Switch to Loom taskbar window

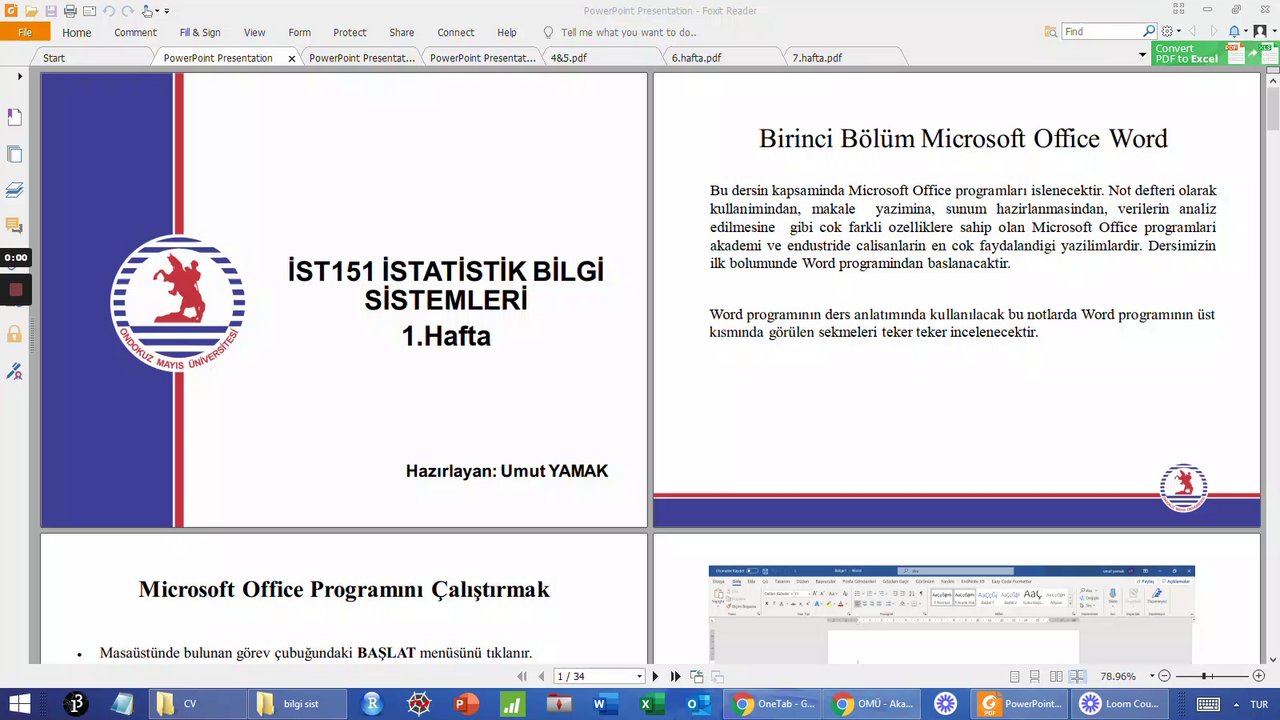pyautogui.click(x=1120, y=704)
